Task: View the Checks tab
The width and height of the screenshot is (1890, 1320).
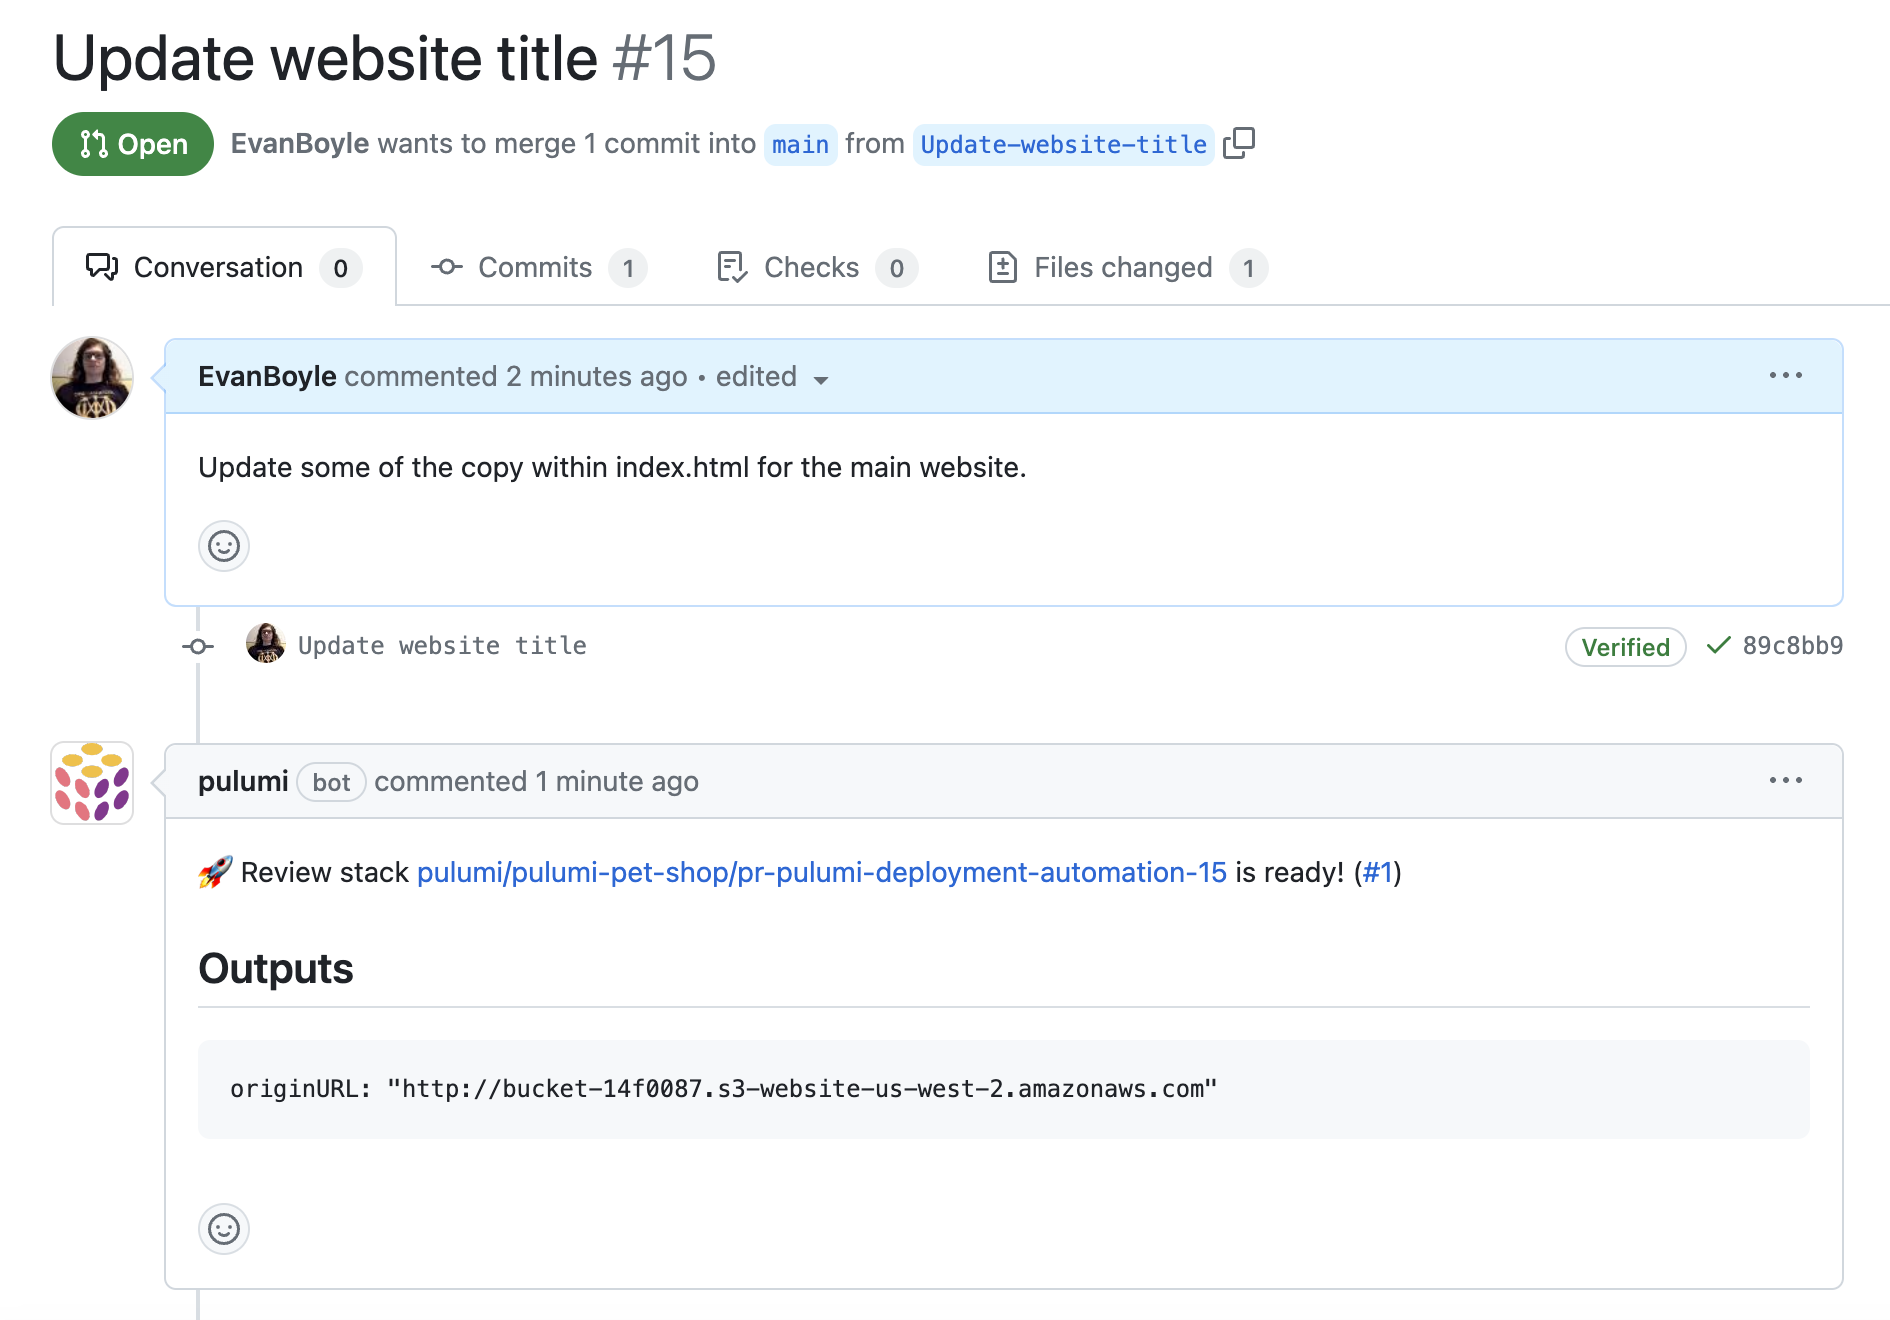Action: coord(811,267)
